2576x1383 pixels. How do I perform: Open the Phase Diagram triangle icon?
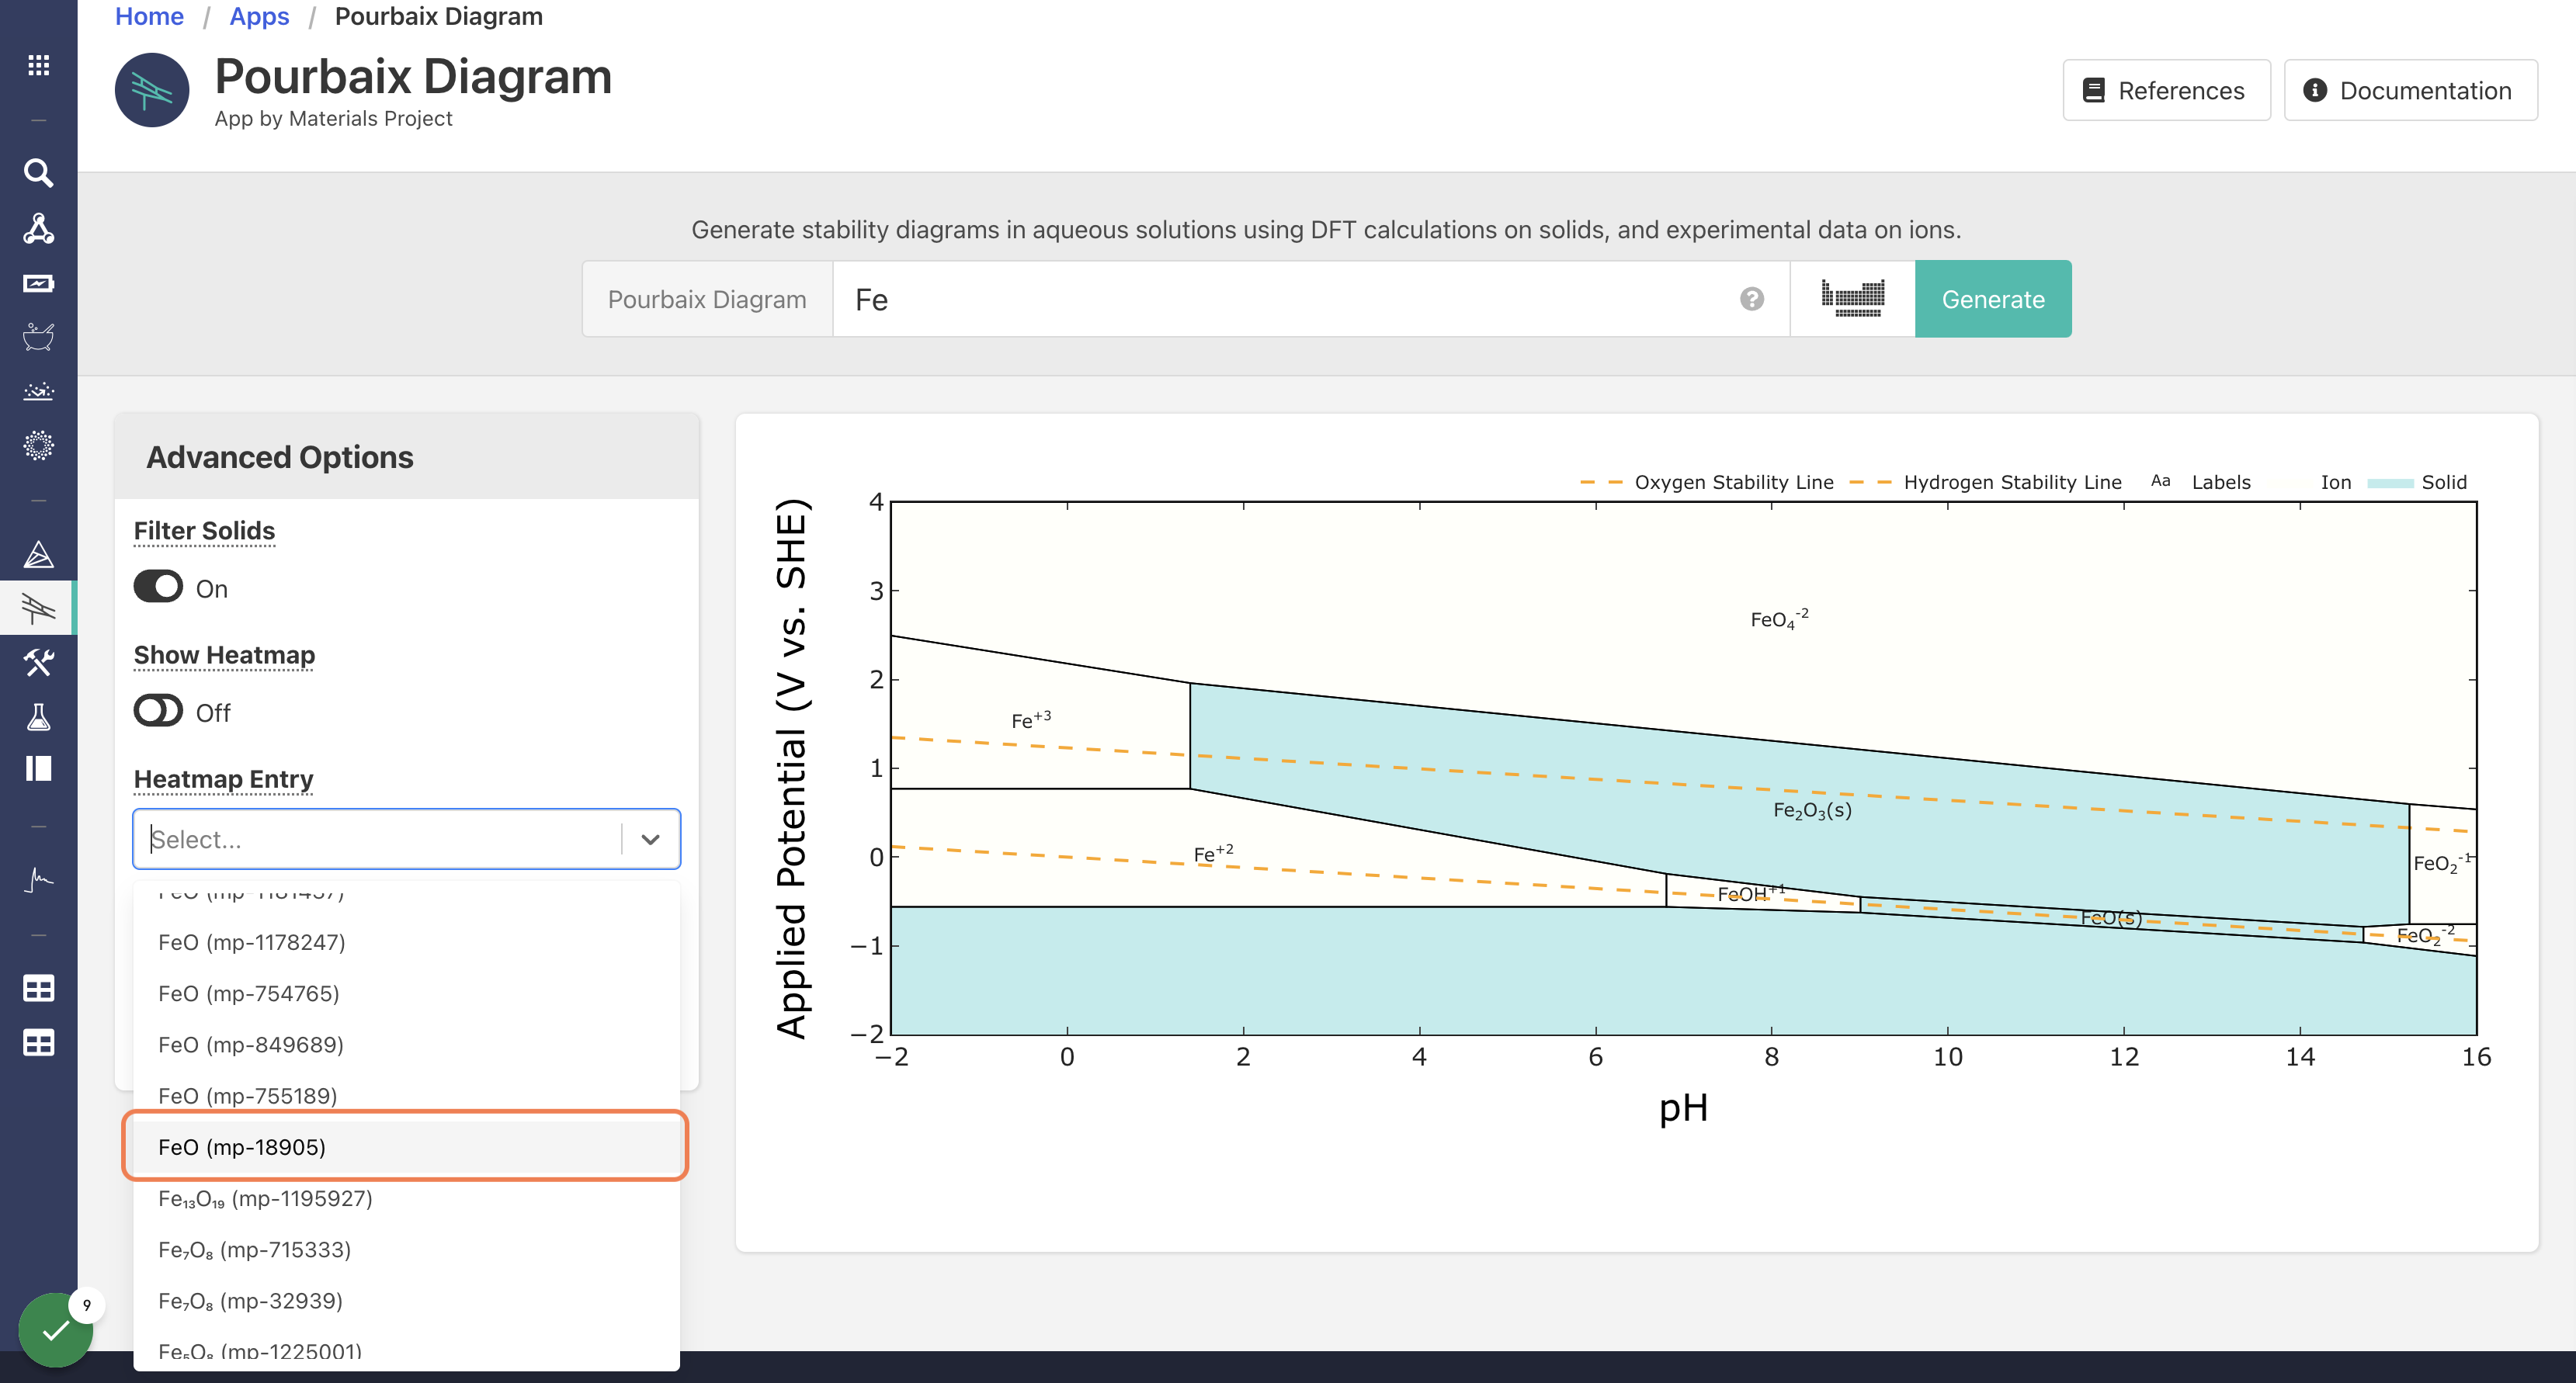click(x=38, y=554)
